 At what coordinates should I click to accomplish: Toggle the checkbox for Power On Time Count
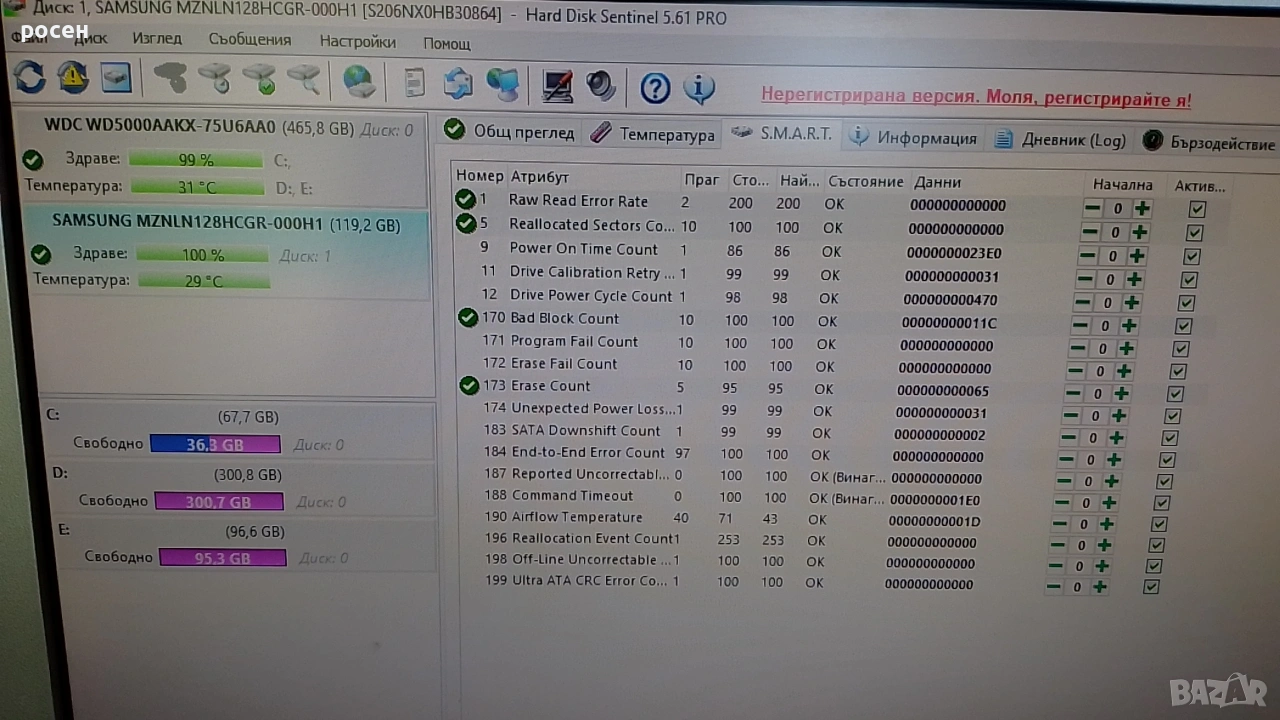(x=1191, y=257)
